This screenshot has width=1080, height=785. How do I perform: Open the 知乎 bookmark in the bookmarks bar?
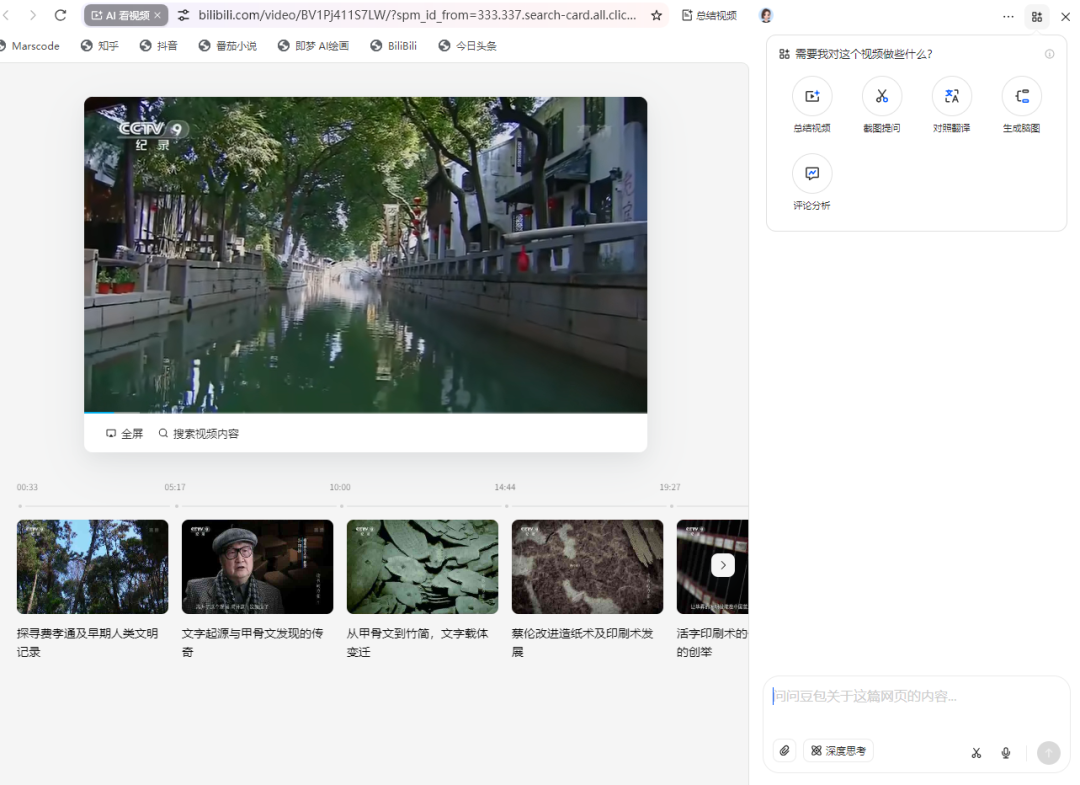[x=100, y=46]
